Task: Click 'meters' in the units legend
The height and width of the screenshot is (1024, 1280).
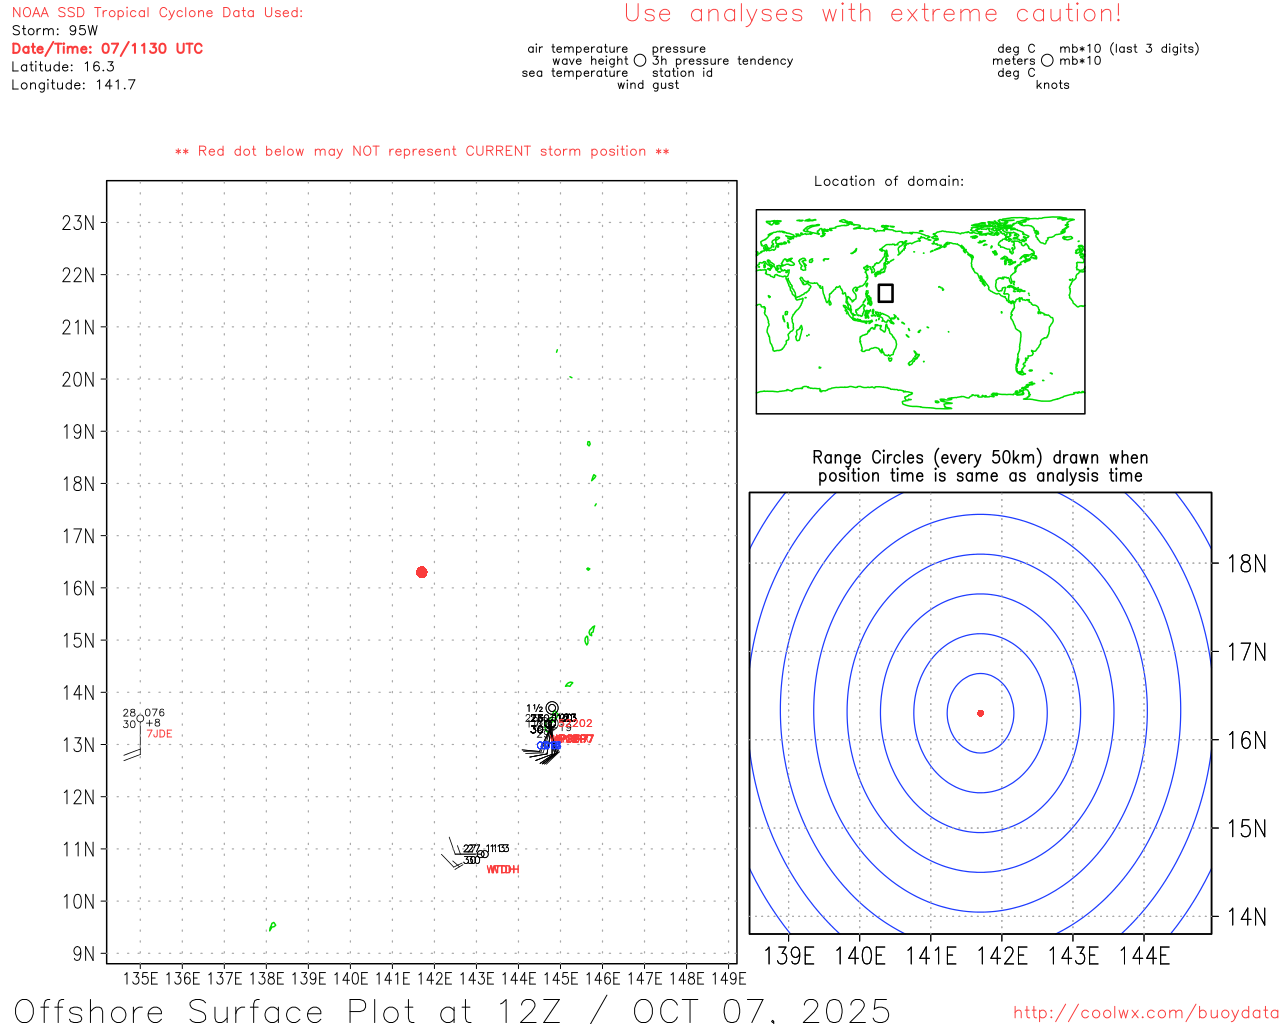Action: coord(1014,61)
